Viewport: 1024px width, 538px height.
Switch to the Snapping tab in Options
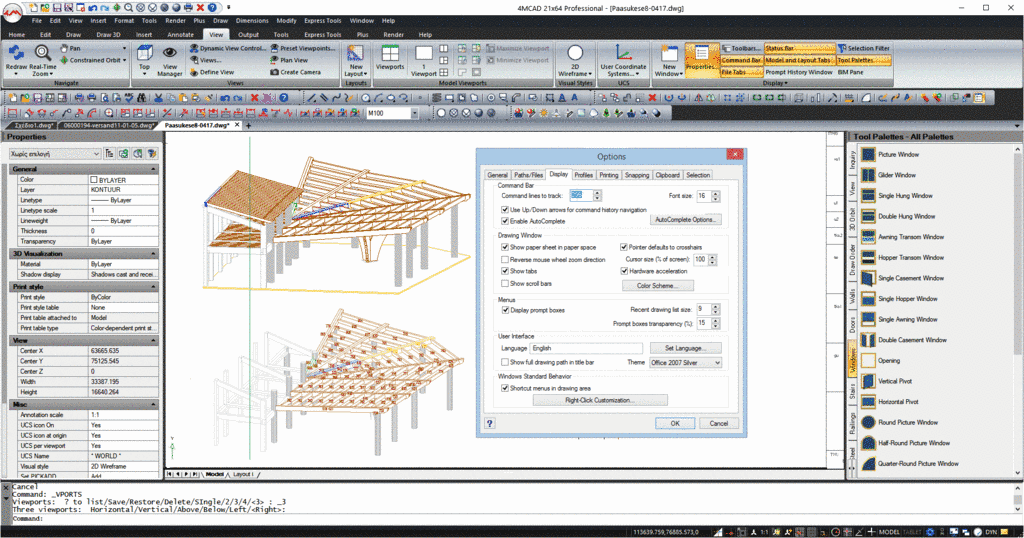click(x=637, y=175)
